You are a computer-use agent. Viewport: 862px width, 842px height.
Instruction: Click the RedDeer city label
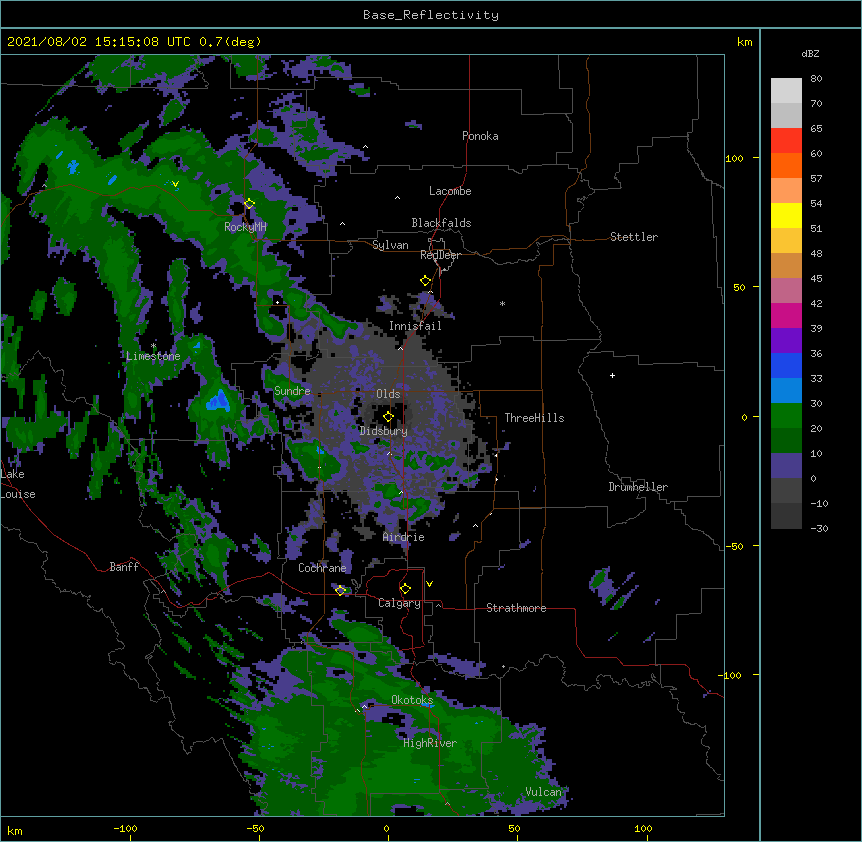pyautogui.click(x=440, y=255)
